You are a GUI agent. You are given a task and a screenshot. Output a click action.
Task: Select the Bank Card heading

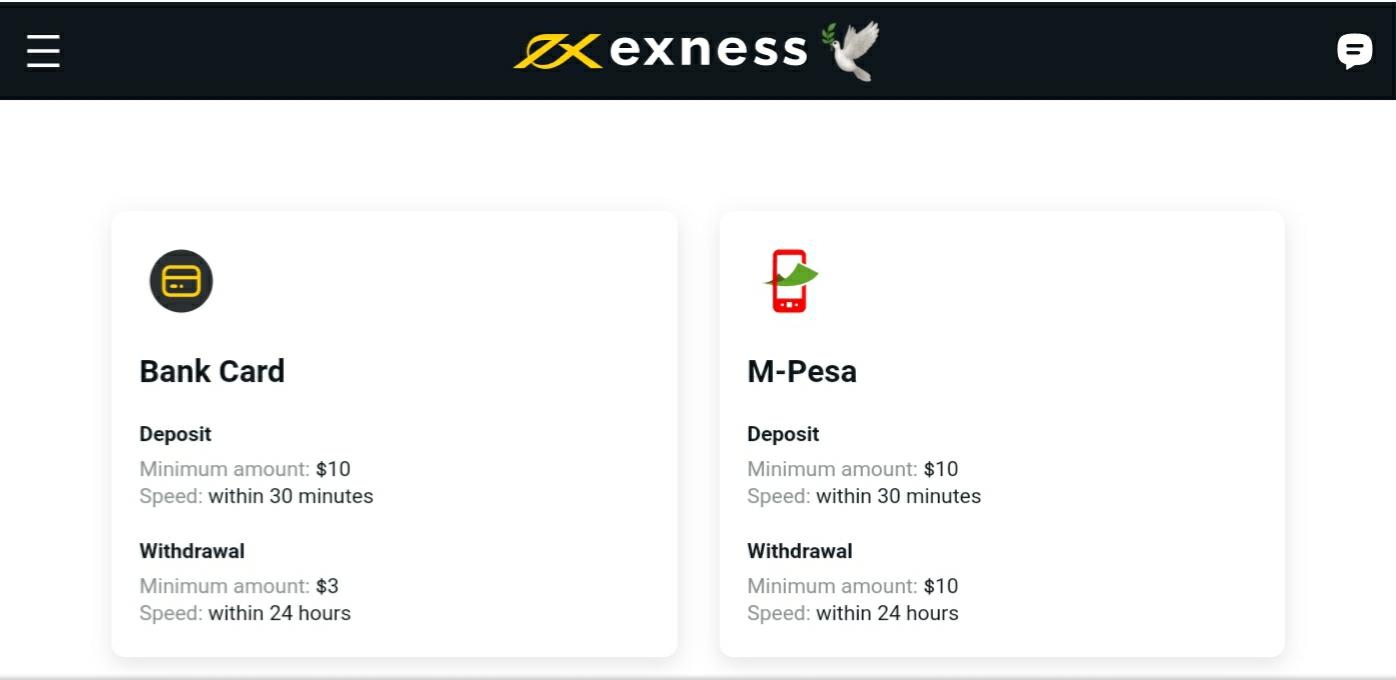212,371
